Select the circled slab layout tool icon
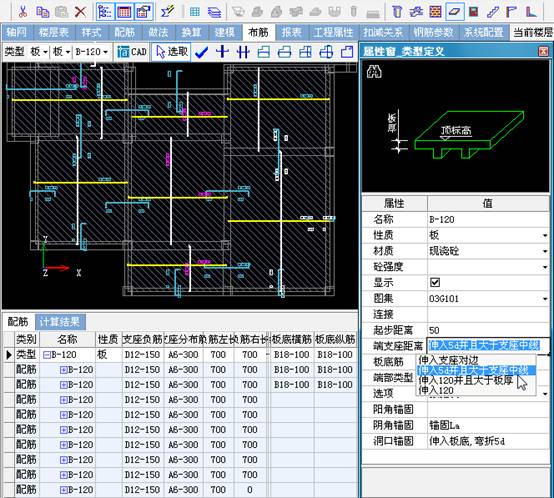The height and width of the screenshot is (498, 554). coord(326,52)
